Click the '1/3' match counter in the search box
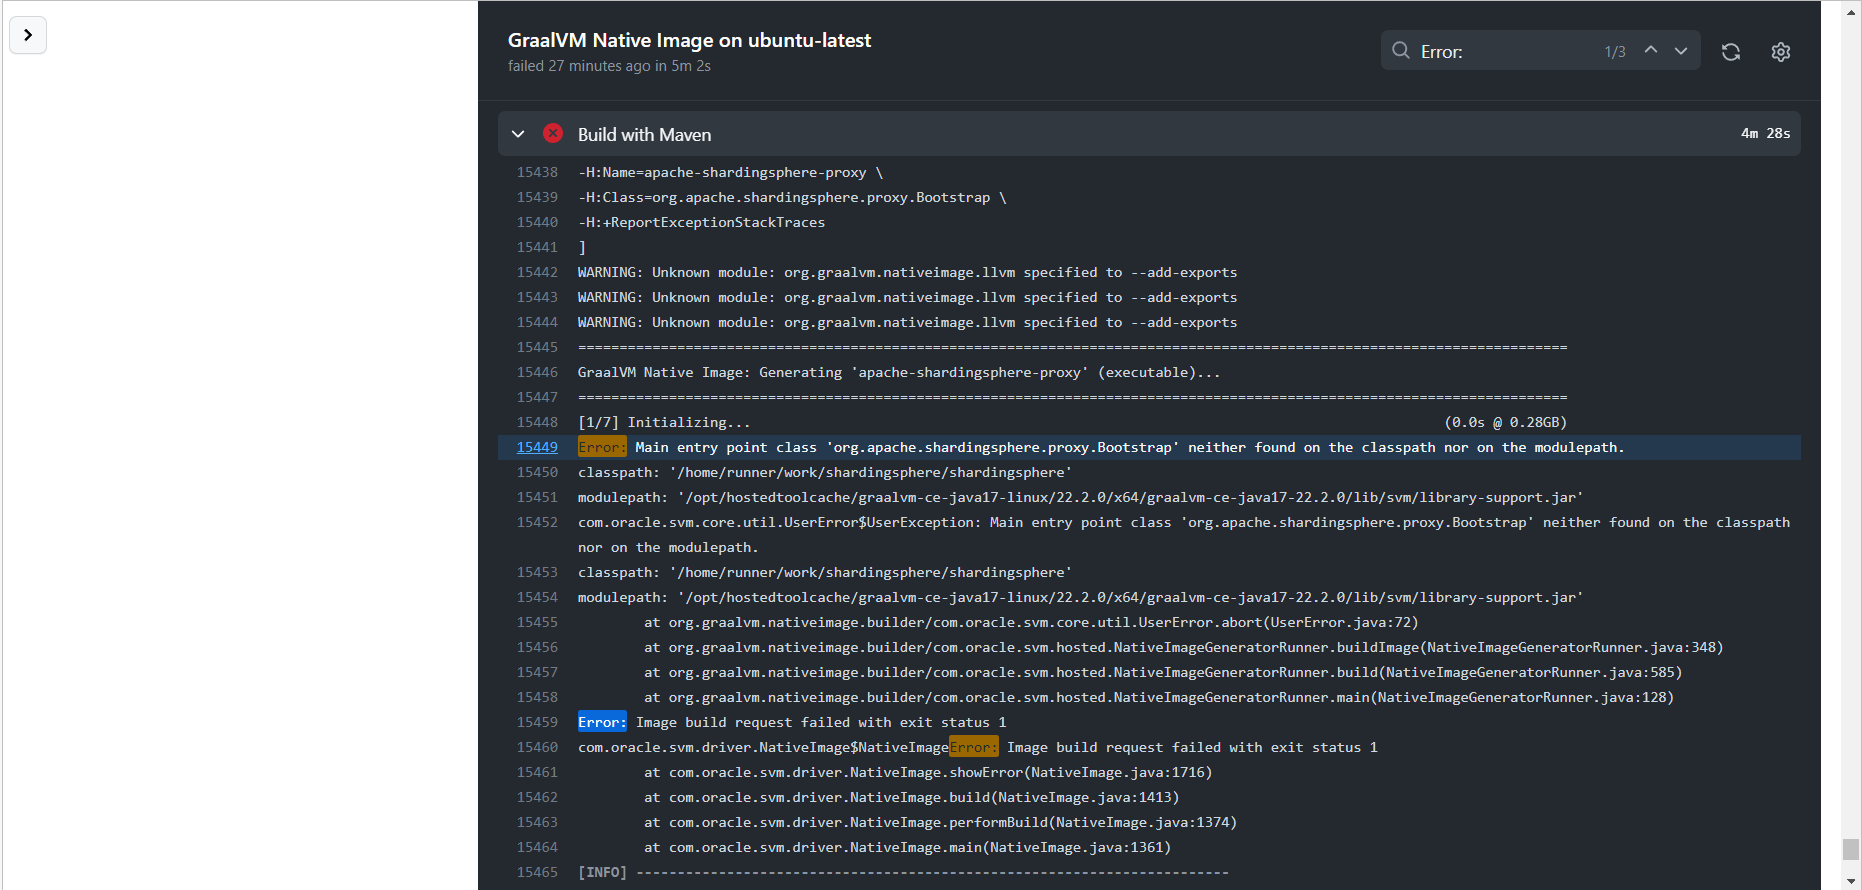The height and width of the screenshot is (890, 1862). (x=1615, y=52)
